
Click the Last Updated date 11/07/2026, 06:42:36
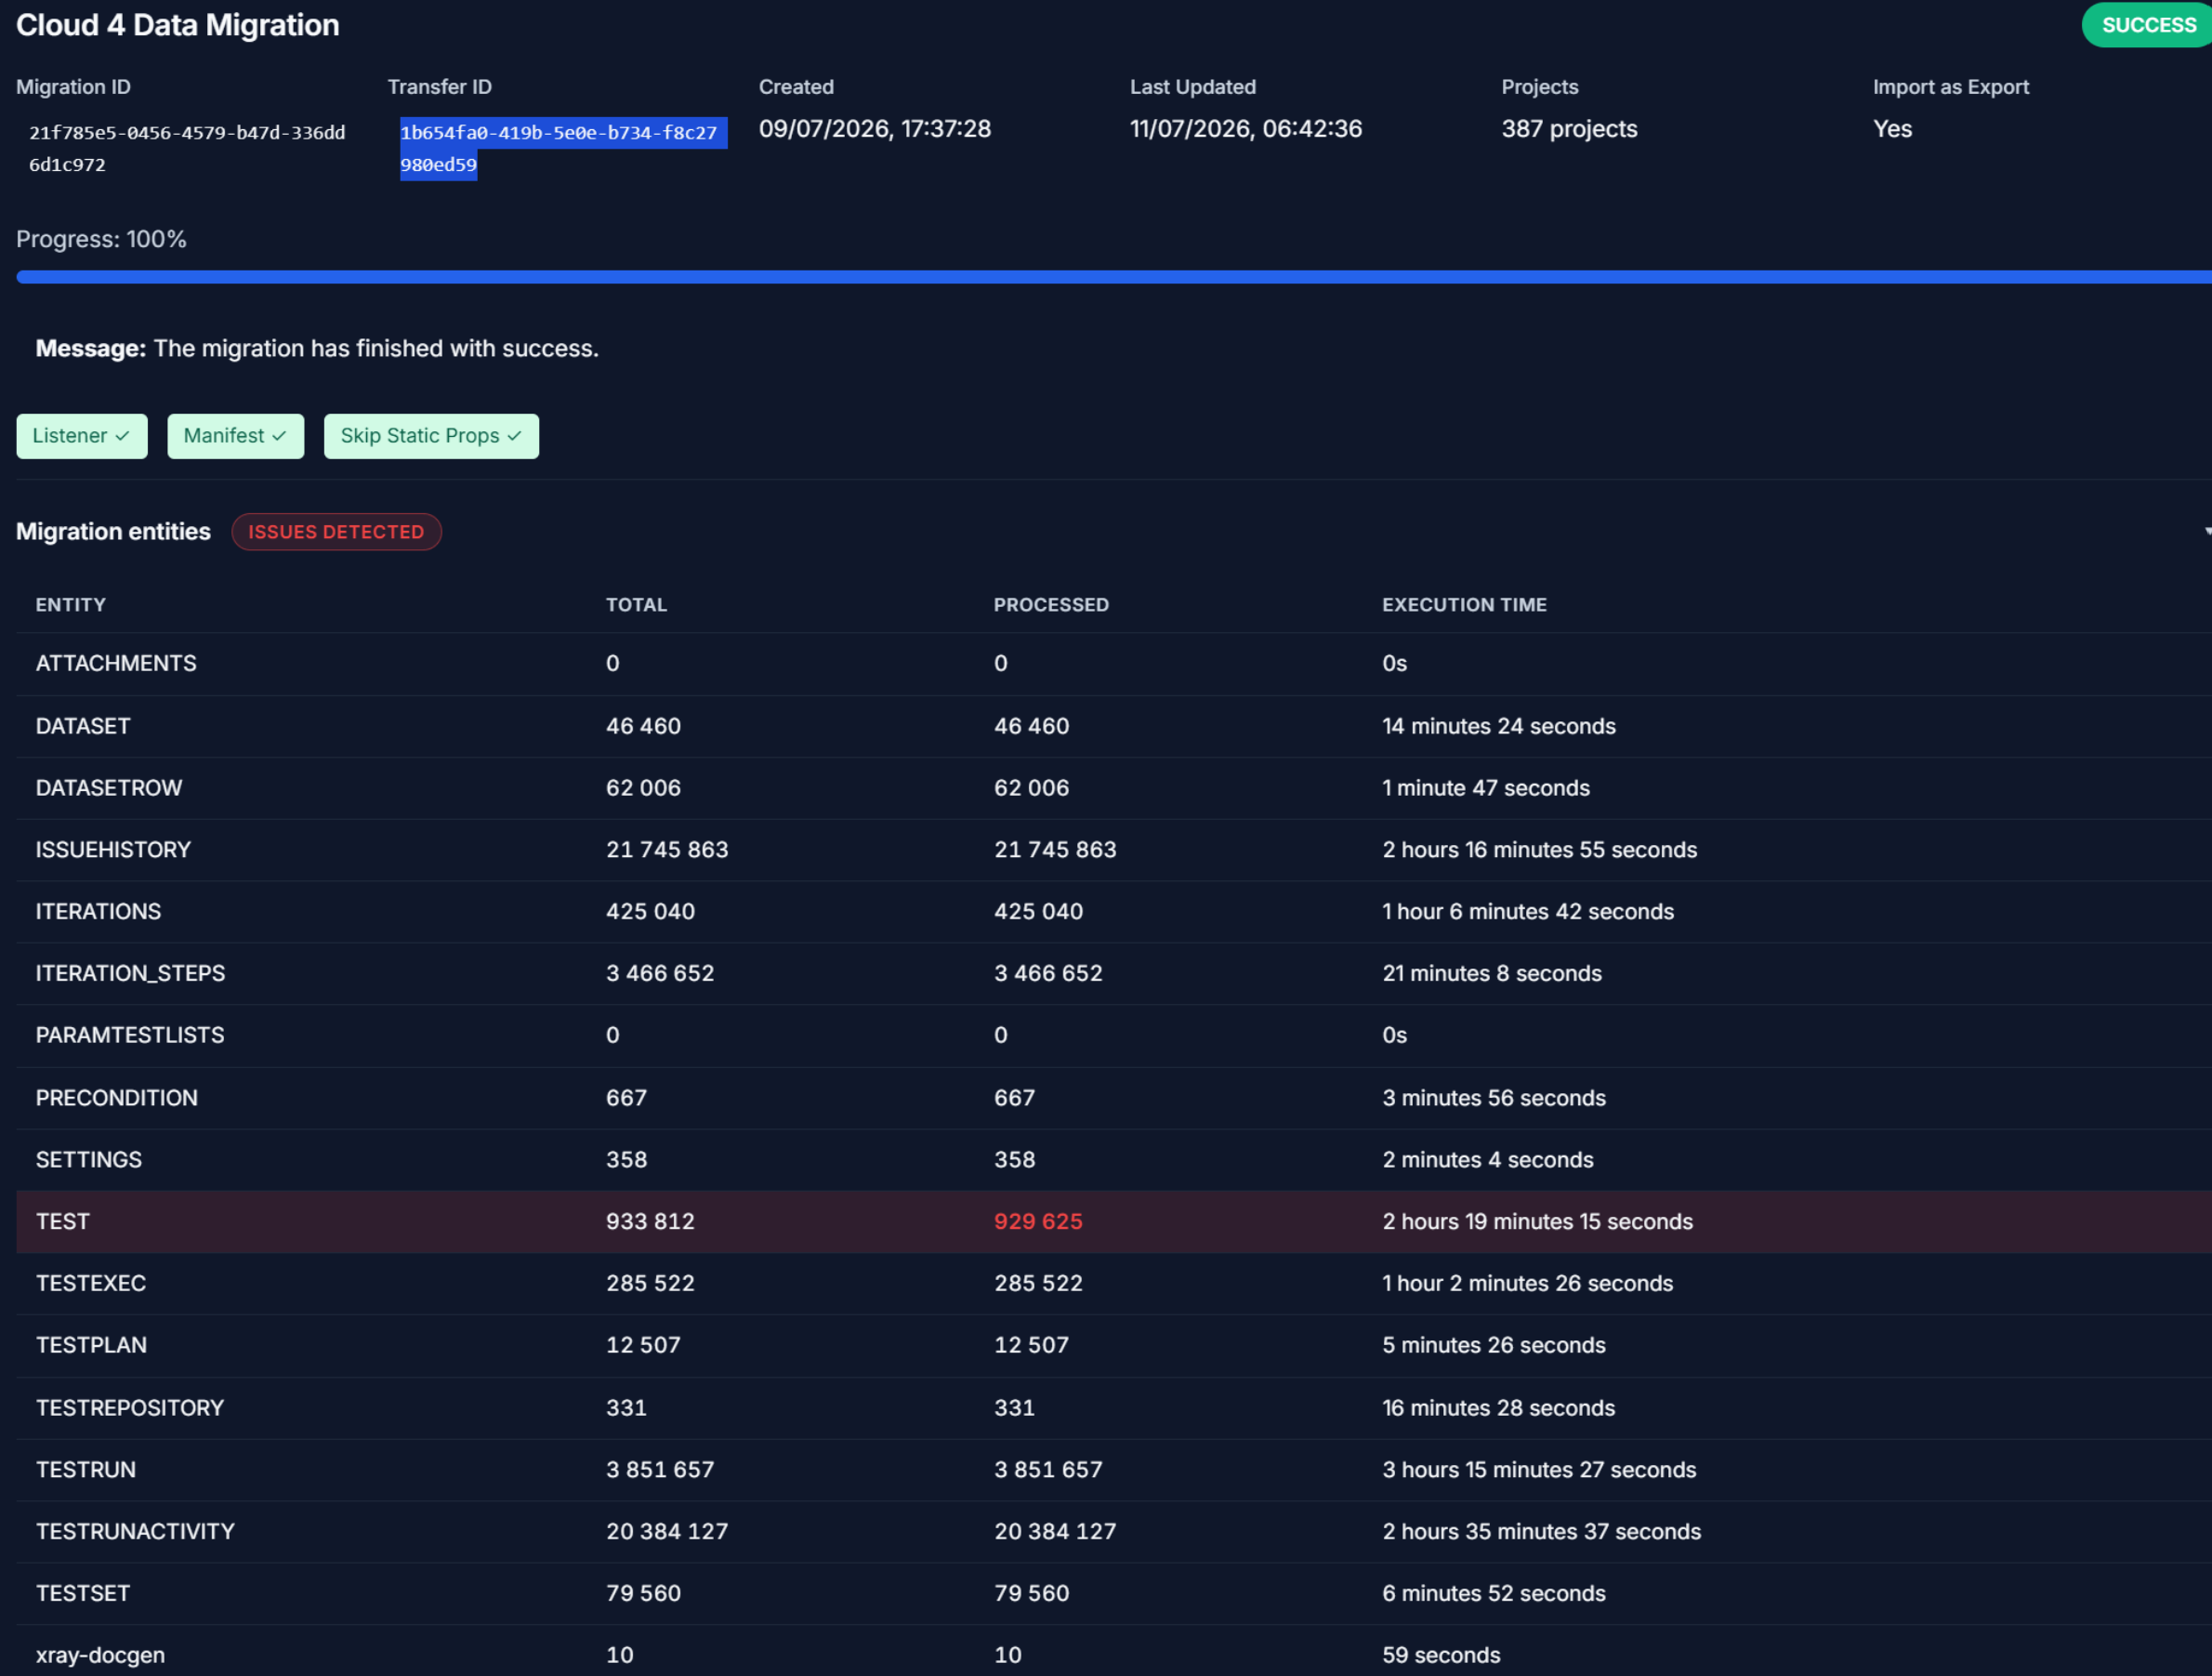click(x=1246, y=129)
